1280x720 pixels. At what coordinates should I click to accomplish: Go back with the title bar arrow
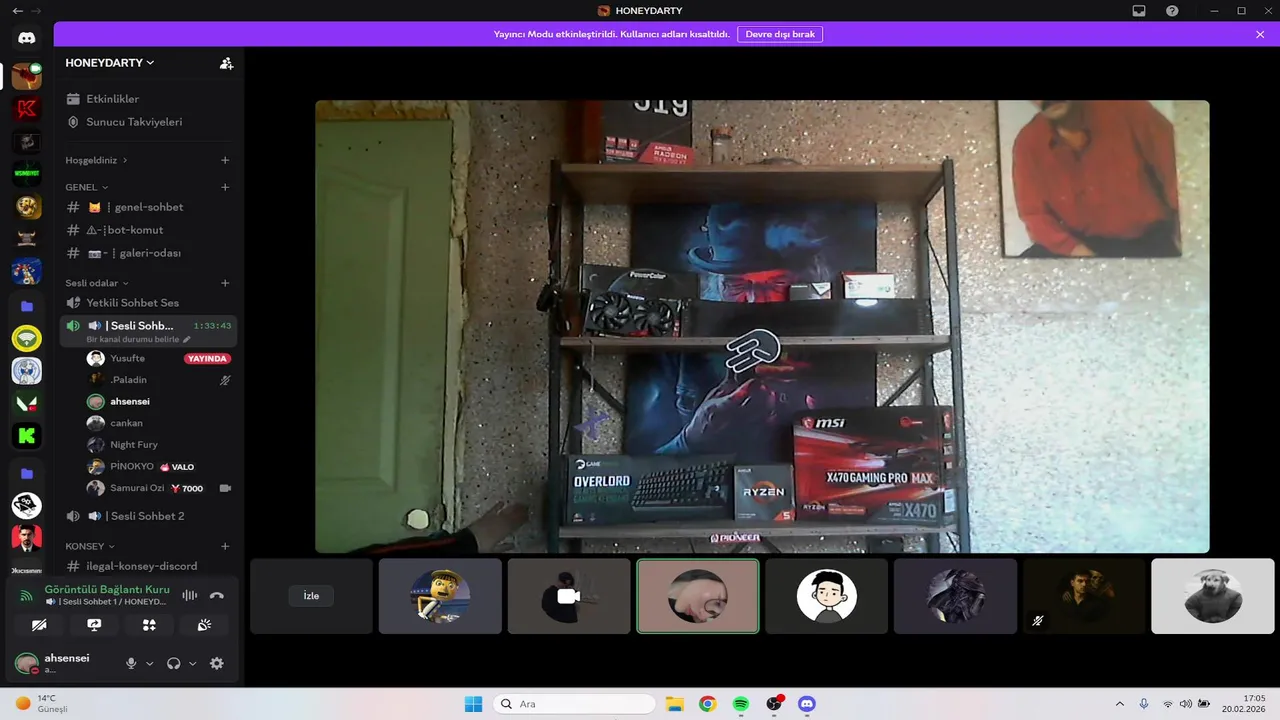pyautogui.click(x=17, y=11)
